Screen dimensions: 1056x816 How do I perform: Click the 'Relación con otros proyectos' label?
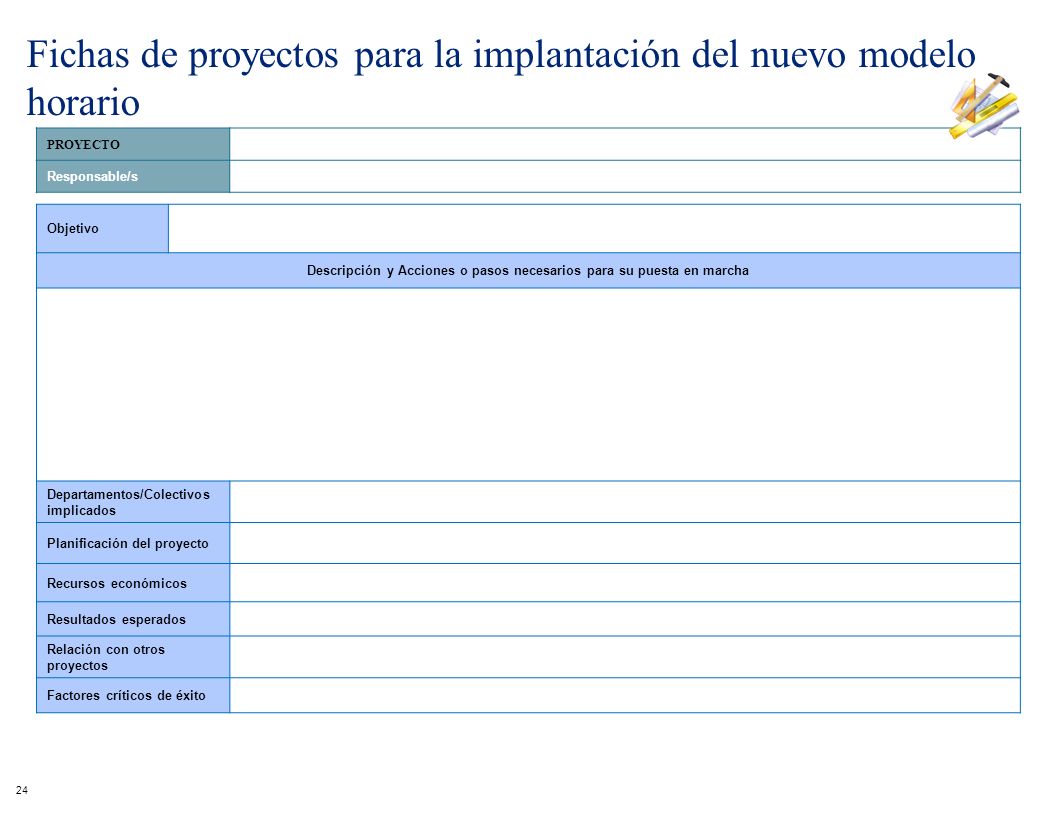[133, 657]
